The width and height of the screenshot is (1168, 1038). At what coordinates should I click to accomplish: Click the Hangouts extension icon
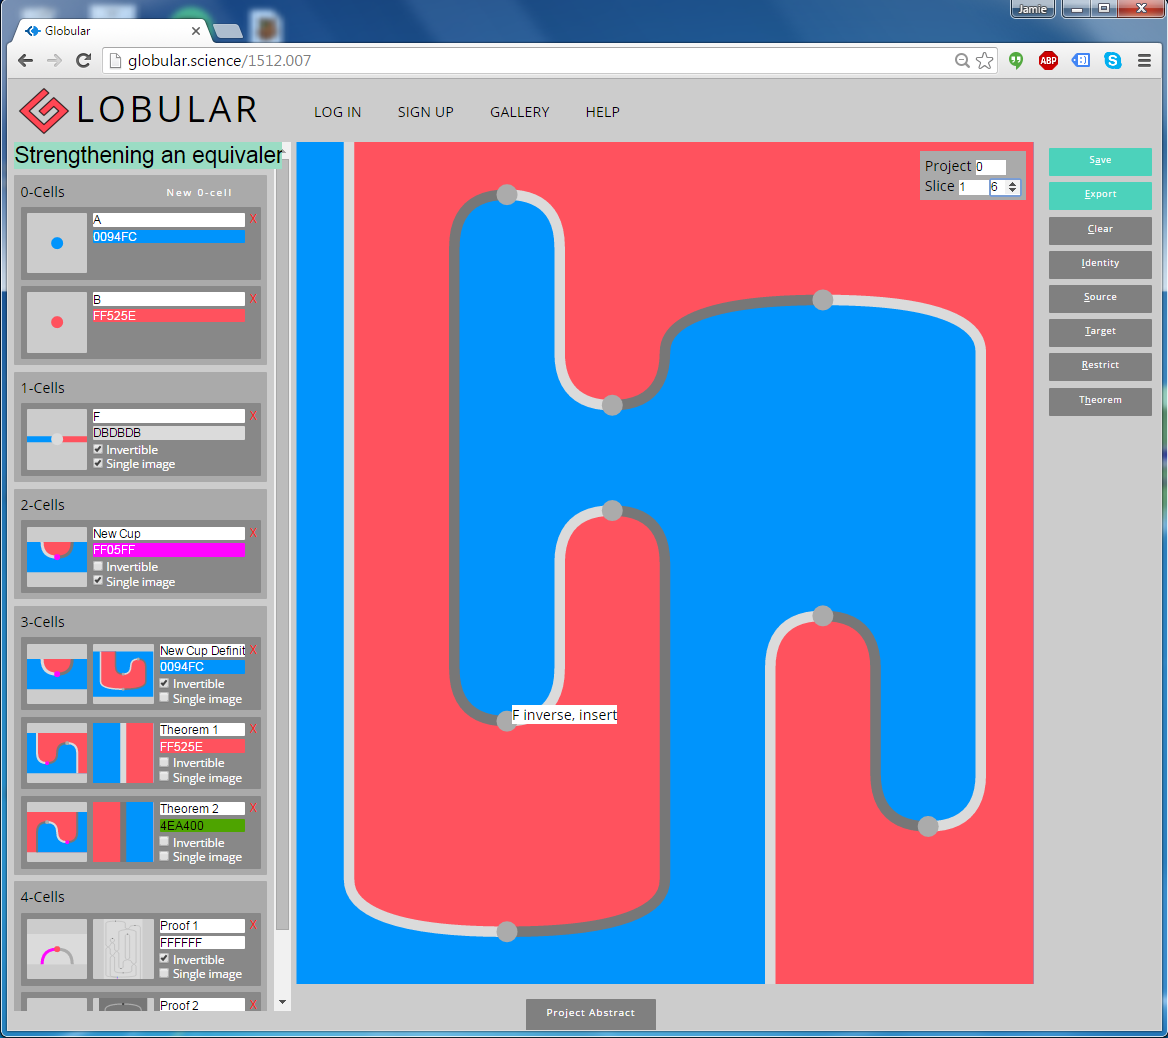point(1016,61)
